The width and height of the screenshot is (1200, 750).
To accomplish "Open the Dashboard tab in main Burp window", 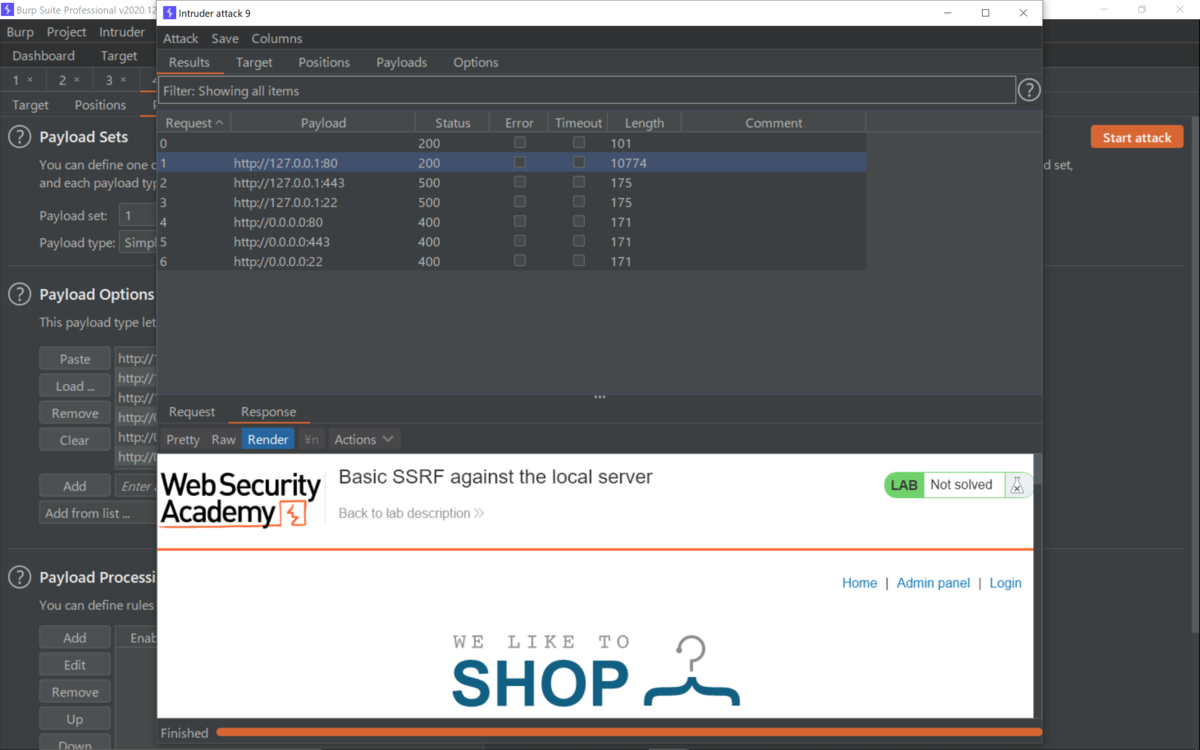I will [x=43, y=56].
